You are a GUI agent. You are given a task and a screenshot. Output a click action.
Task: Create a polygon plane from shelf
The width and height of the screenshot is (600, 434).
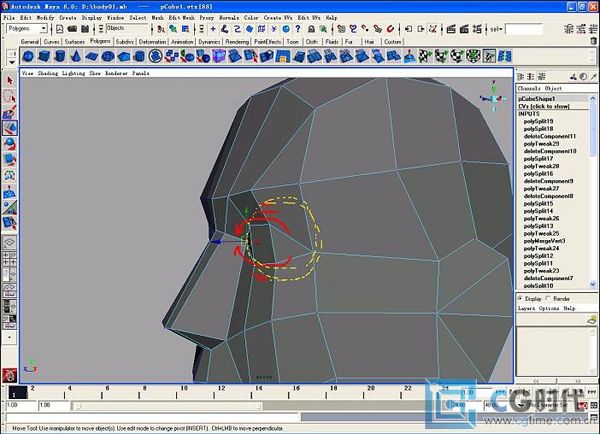coord(92,57)
